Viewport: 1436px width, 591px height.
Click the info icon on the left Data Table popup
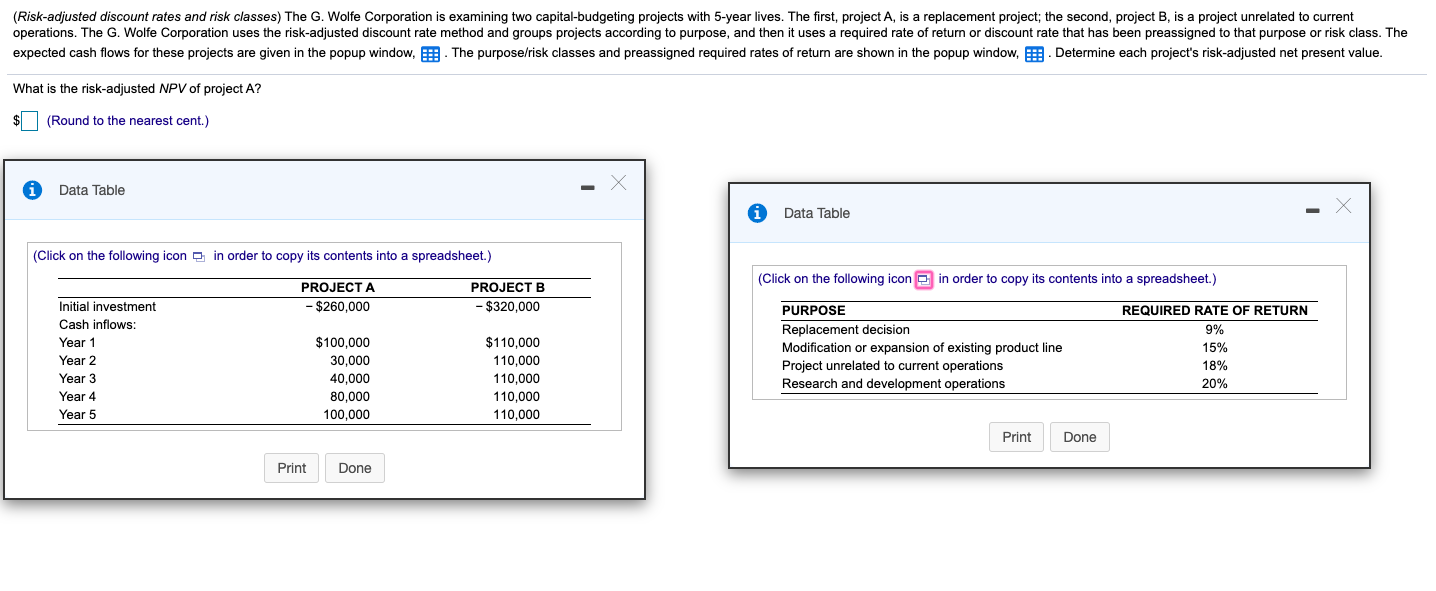31,189
